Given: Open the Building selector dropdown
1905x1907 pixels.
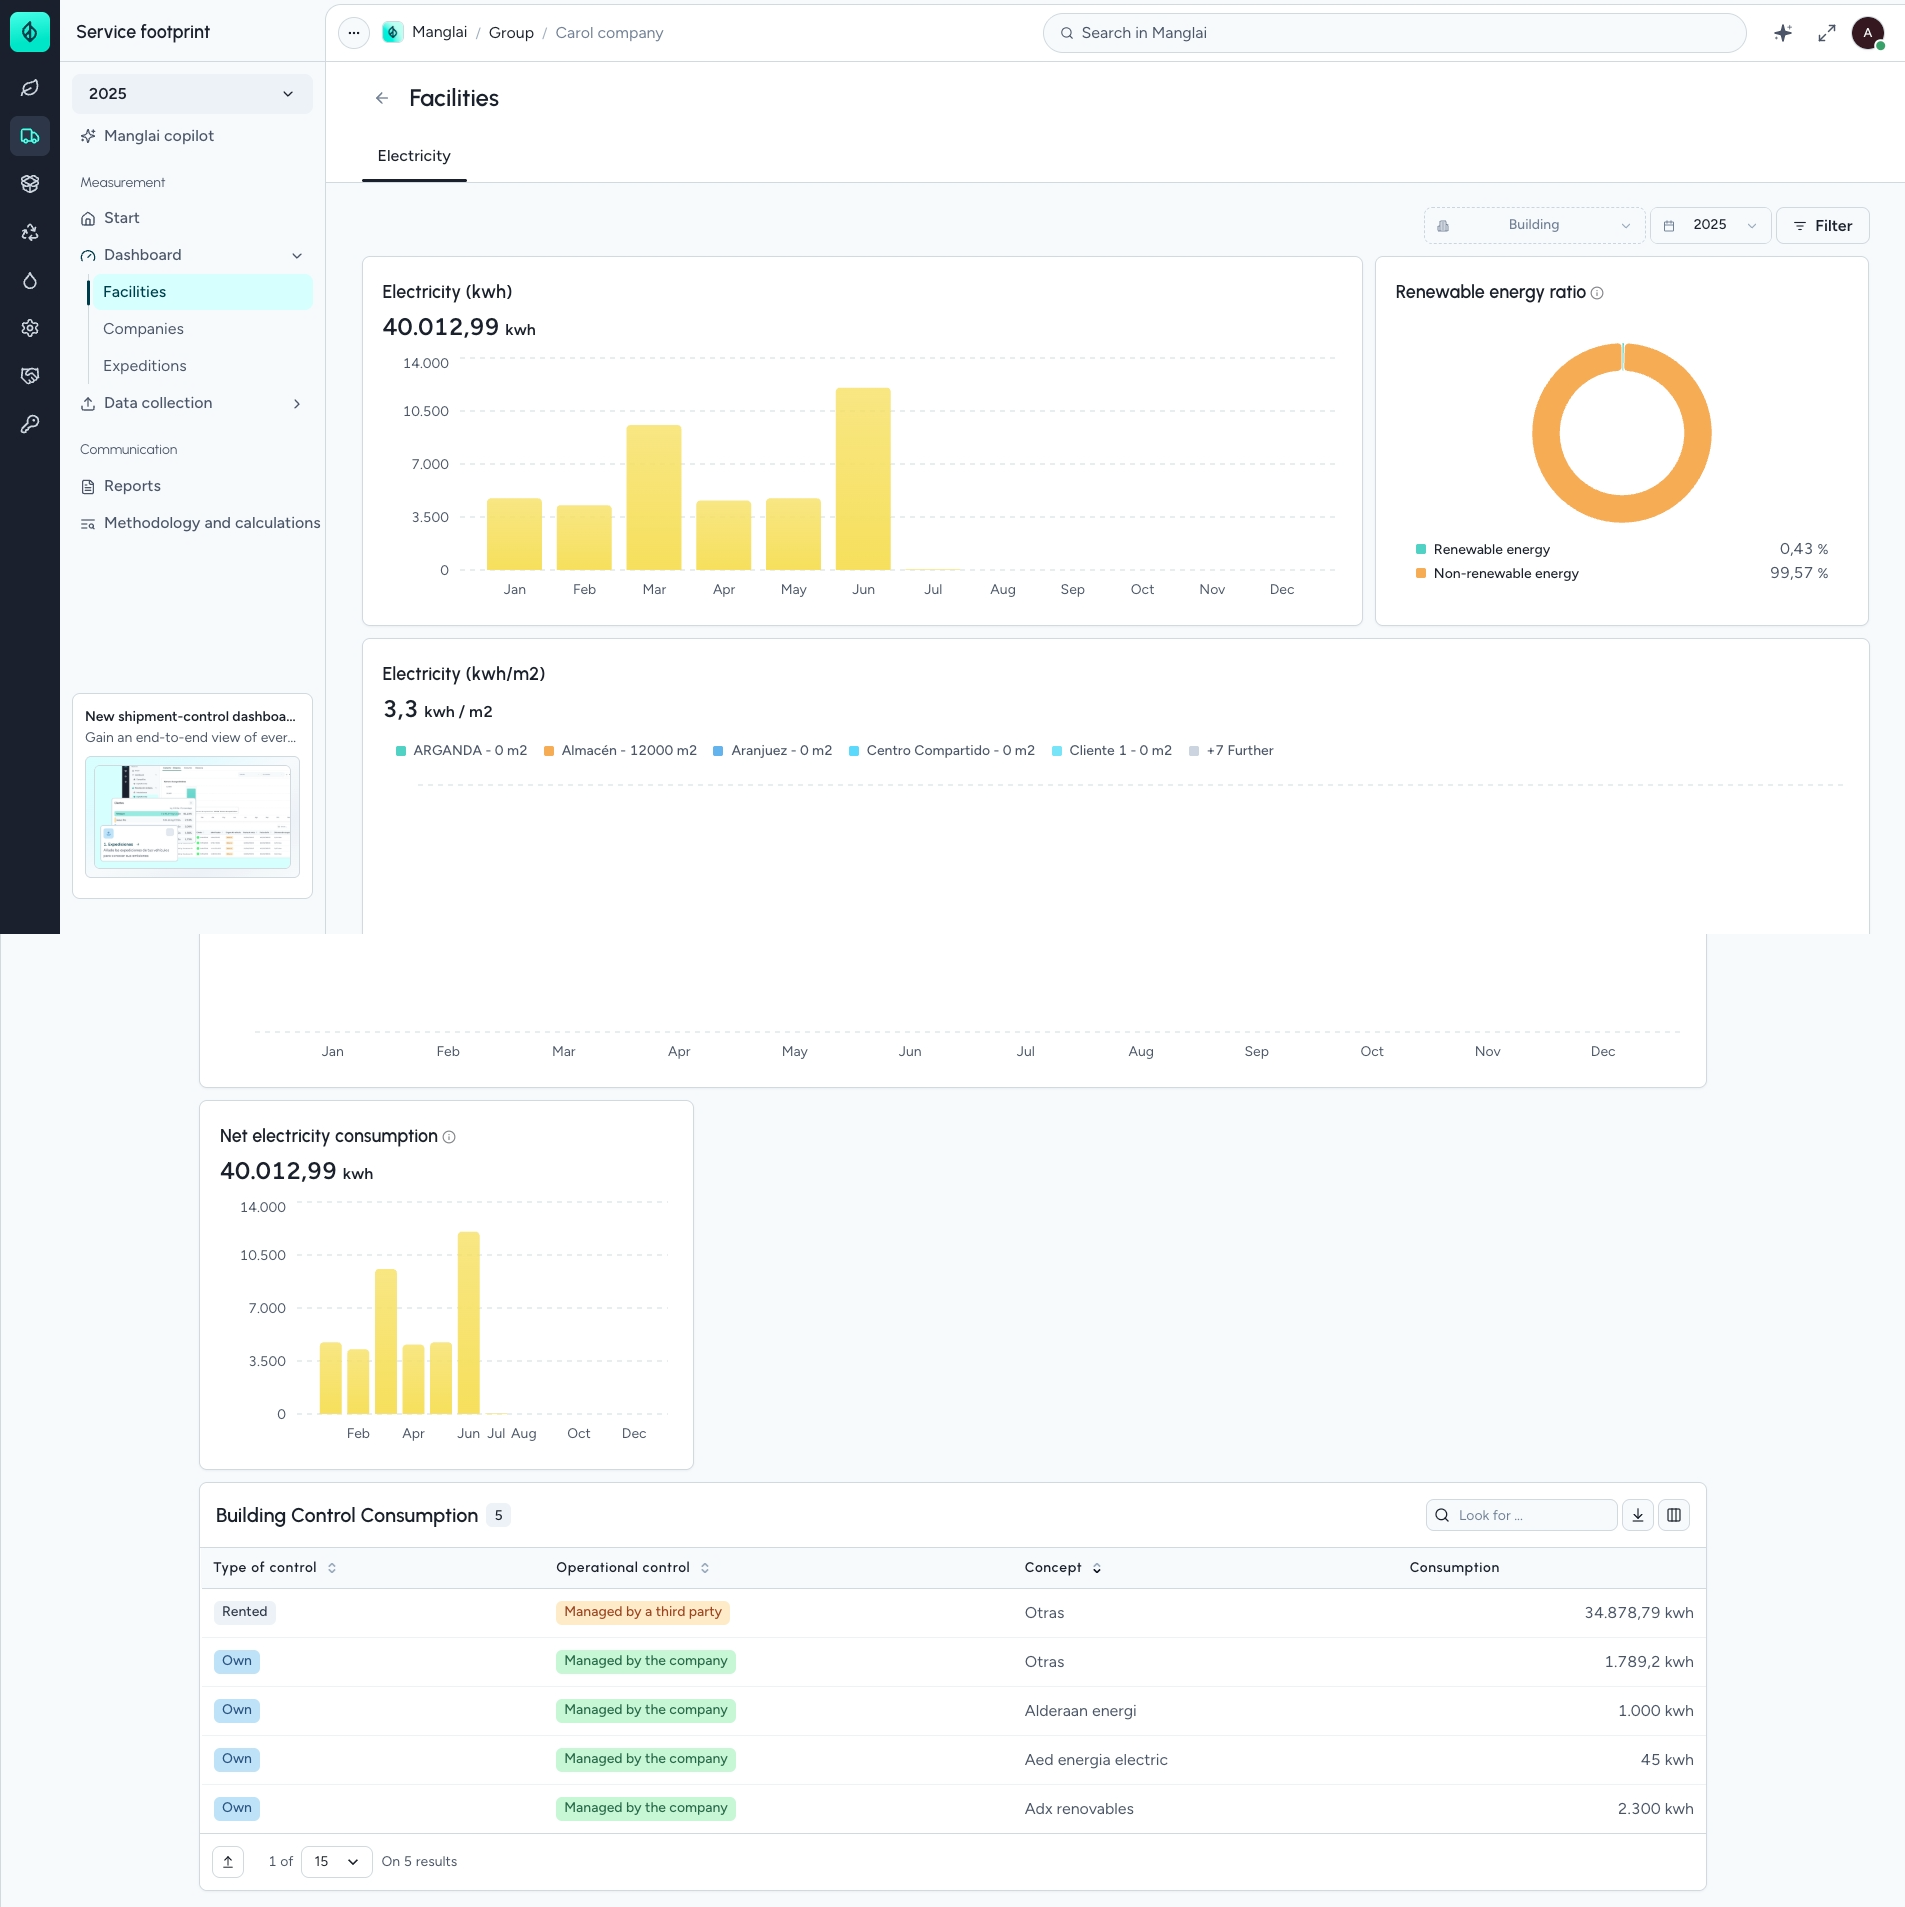Looking at the screenshot, I should coord(1532,225).
